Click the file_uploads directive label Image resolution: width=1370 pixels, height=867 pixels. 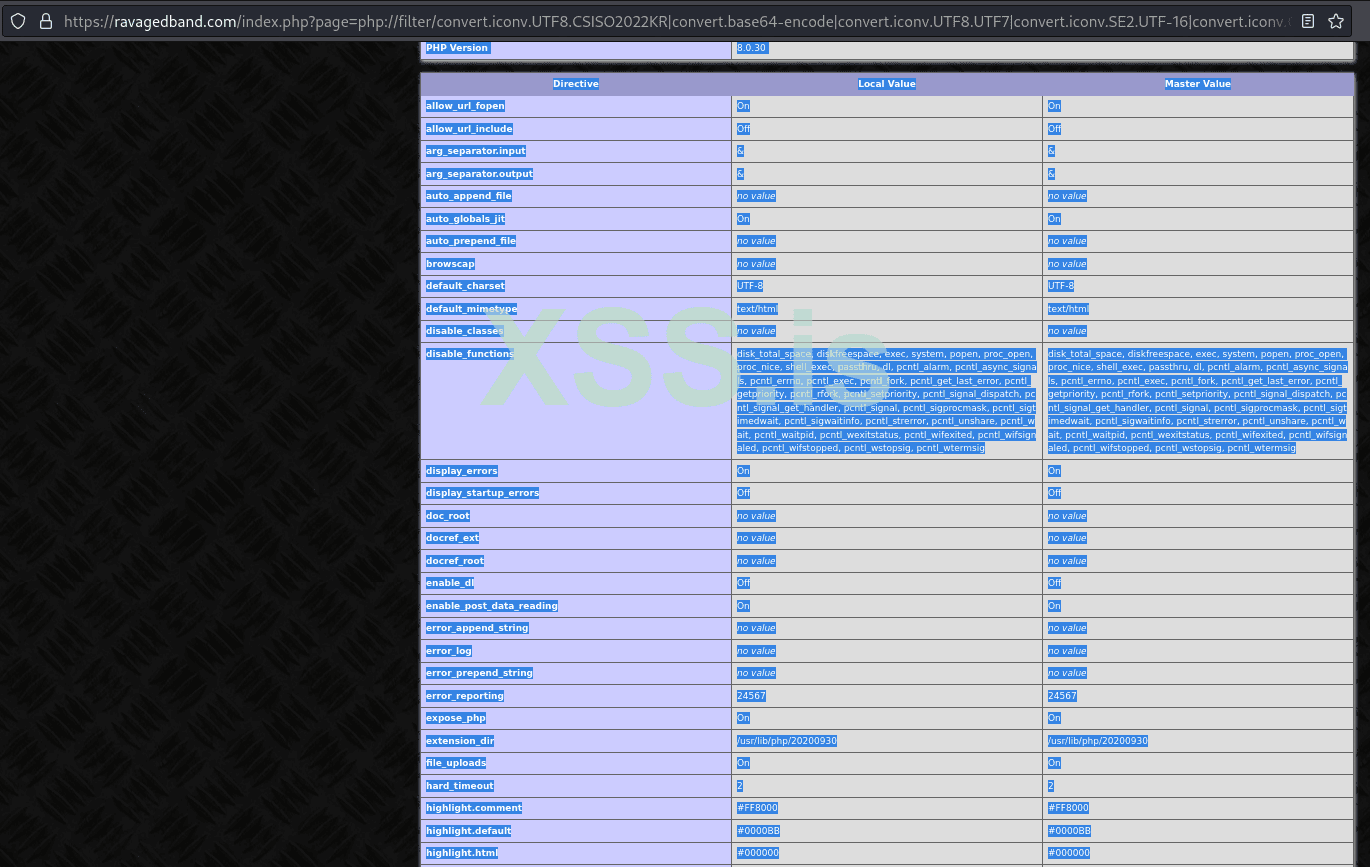[x=454, y=762]
